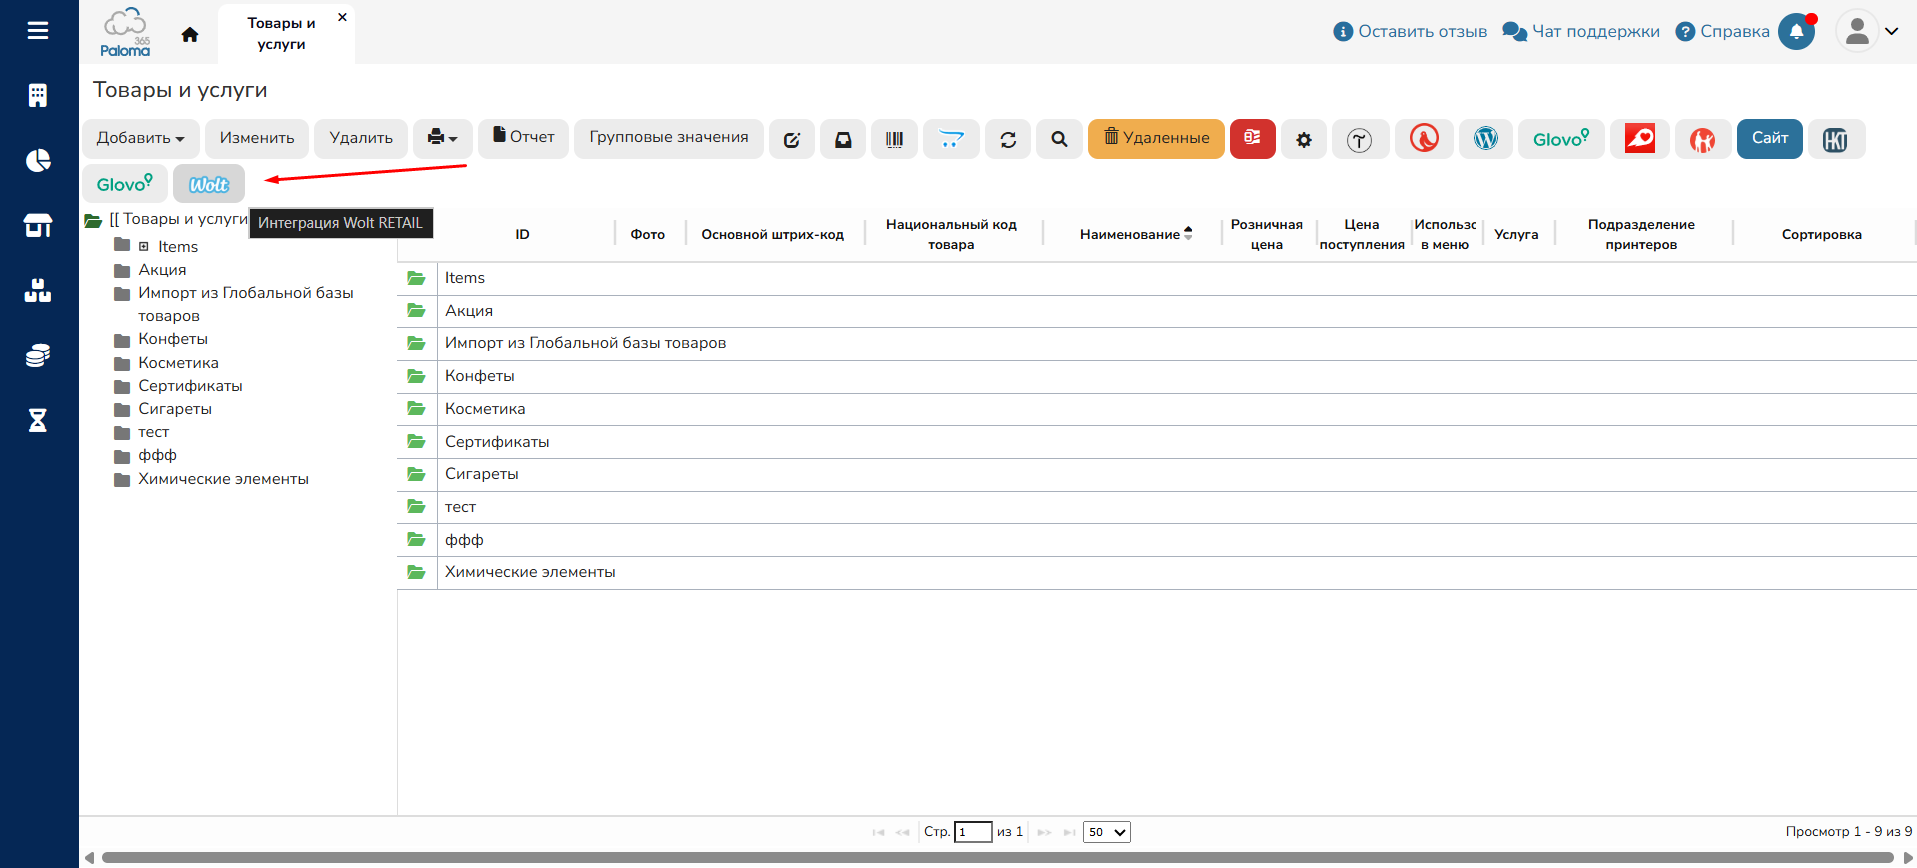
Task: Toggle the hamburger menu in the sidebar
Action: click(38, 31)
